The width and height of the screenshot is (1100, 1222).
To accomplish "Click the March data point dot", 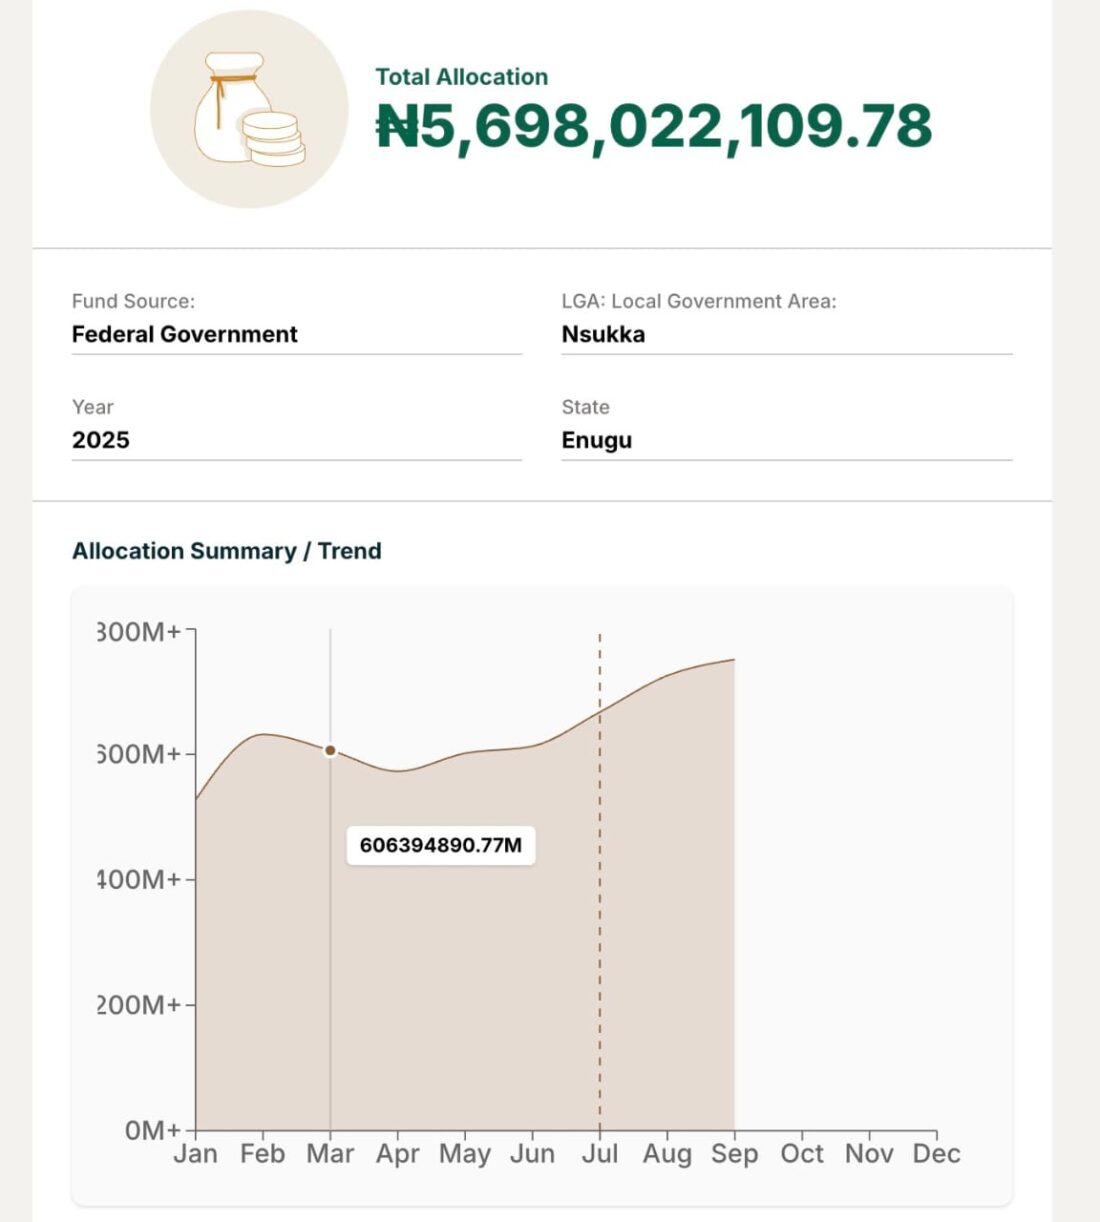I will coord(330,750).
